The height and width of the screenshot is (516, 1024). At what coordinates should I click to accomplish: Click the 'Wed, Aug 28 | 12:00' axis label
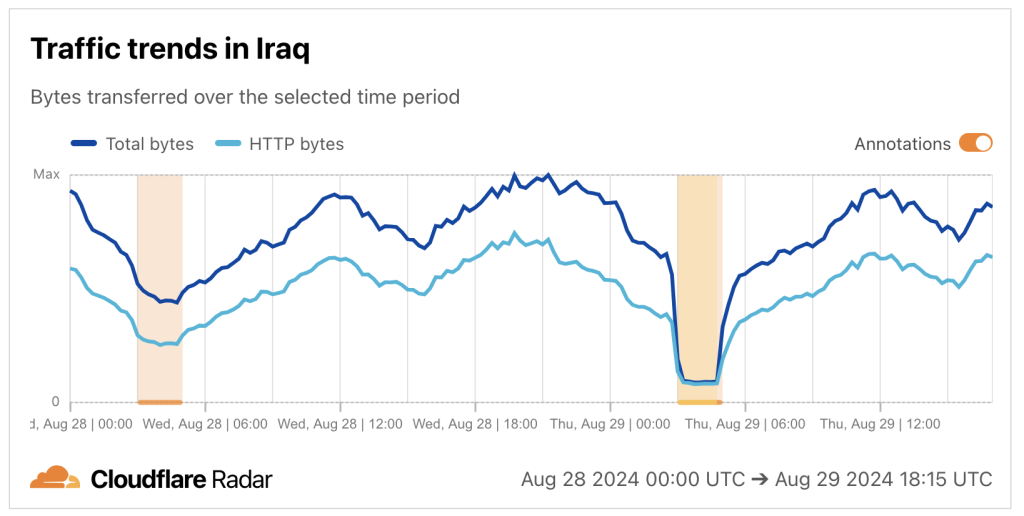click(340, 424)
